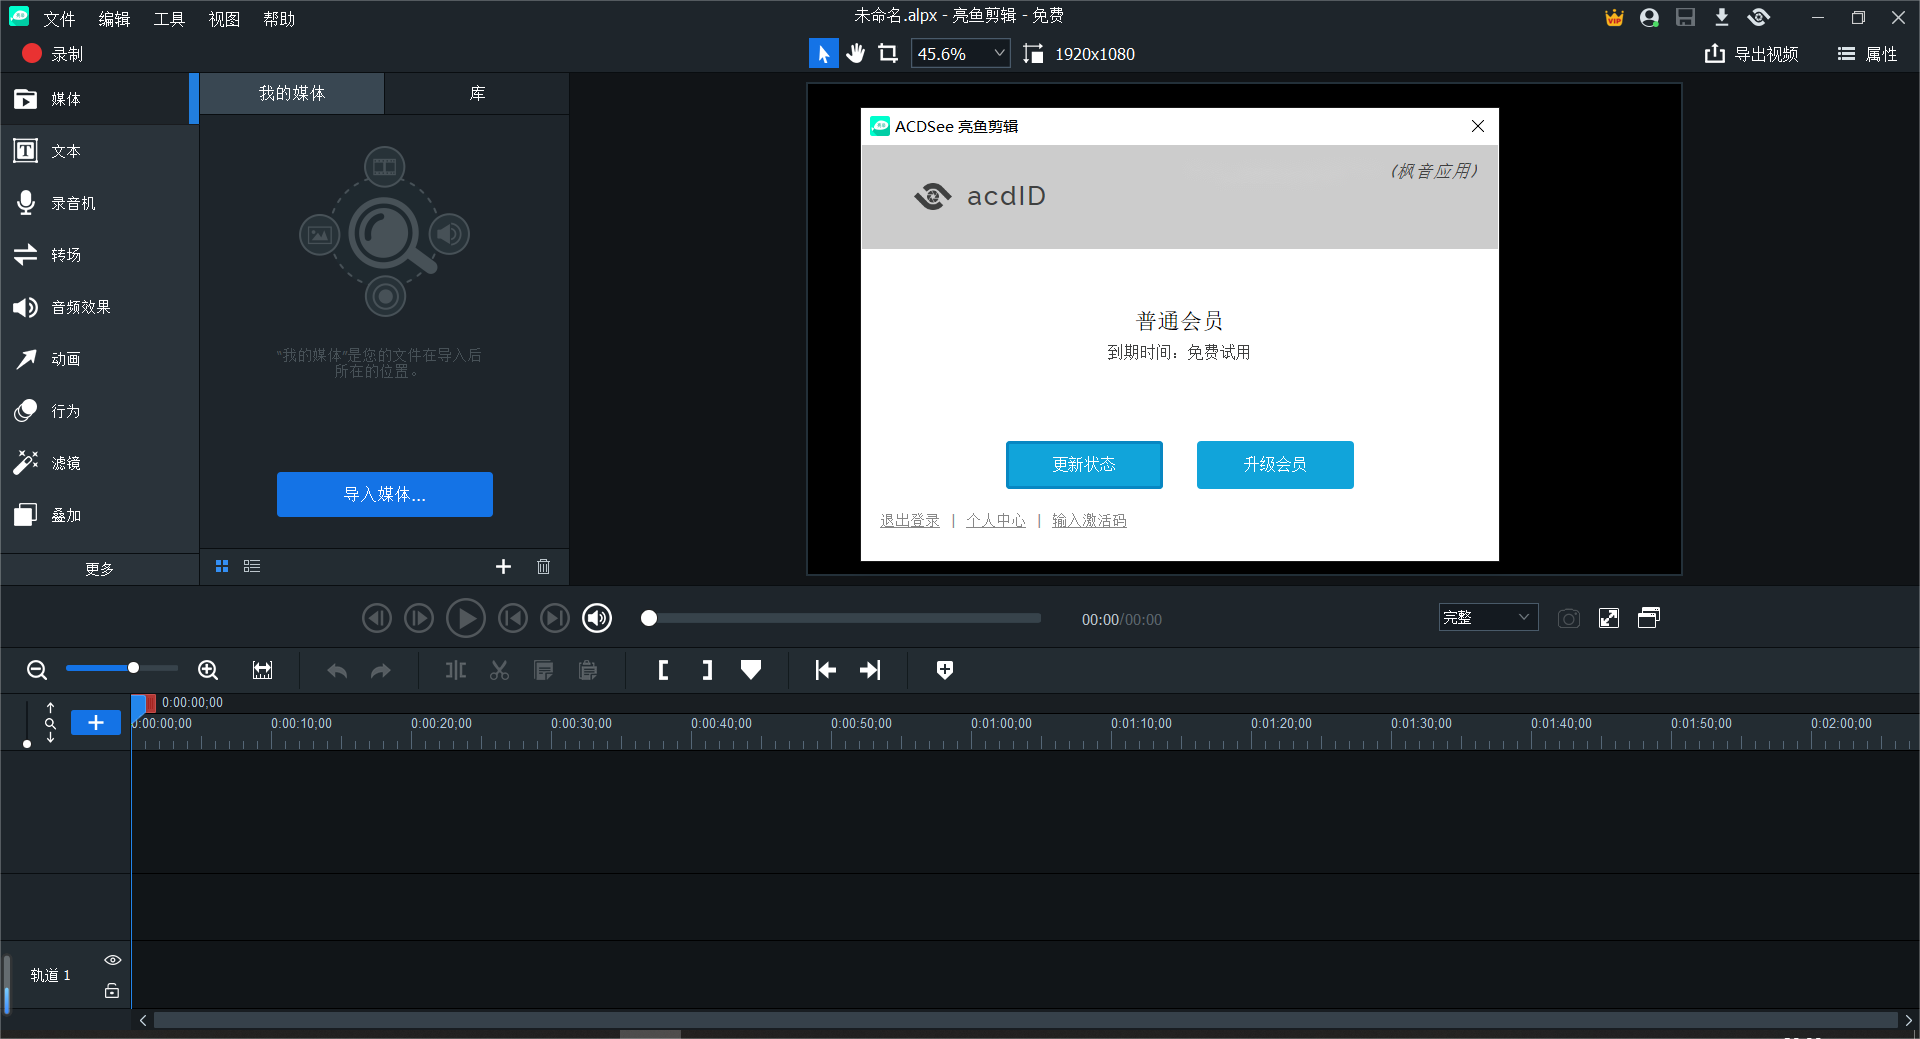The width and height of the screenshot is (1920, 1039).
Task: Select 文本 in the sidebar
Action: [99, 151]
